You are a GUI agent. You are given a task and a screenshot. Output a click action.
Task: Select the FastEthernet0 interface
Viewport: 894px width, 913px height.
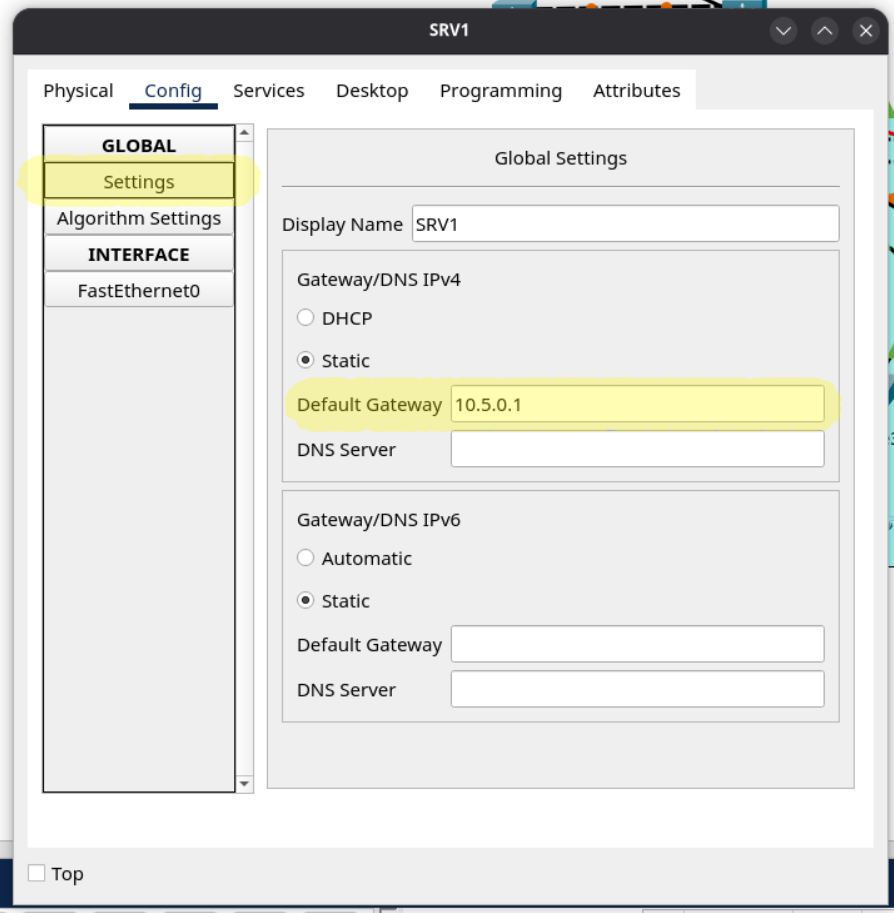[x=139, y=291]
